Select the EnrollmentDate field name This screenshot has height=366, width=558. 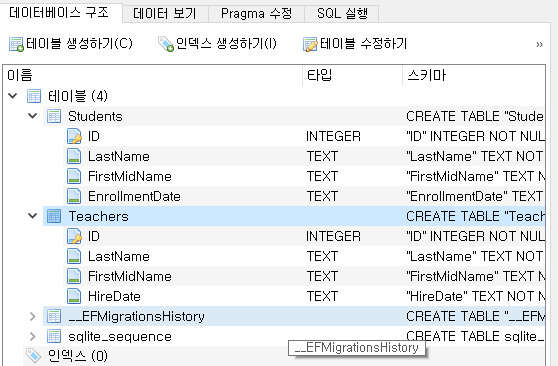click(x=134, y=197)
